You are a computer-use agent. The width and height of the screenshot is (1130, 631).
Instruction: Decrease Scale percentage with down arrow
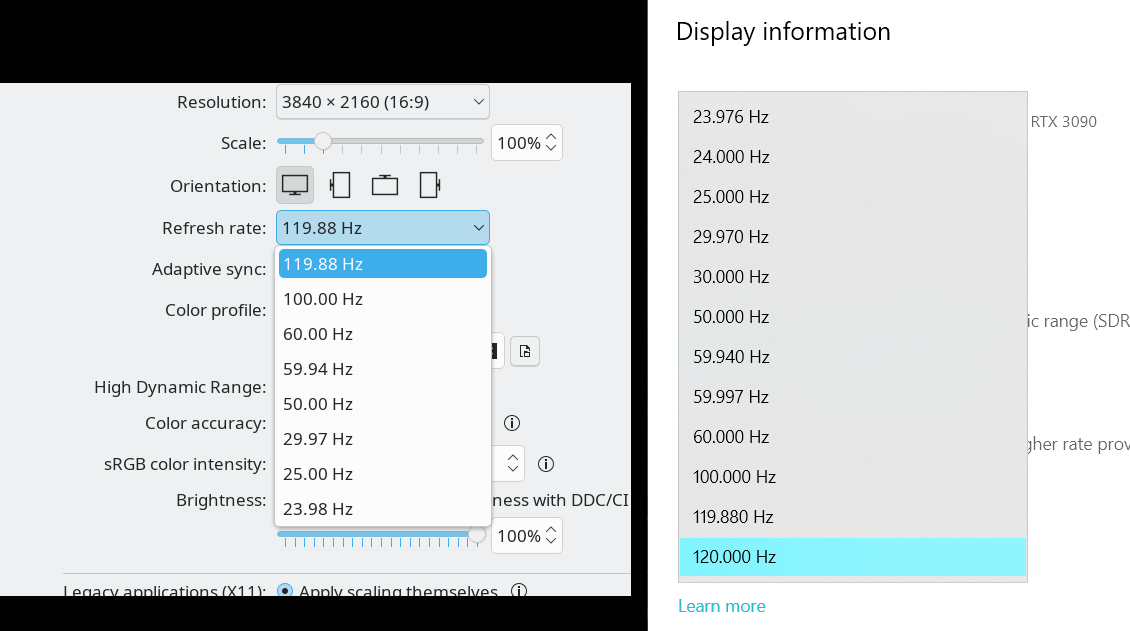click(x=551, y=149)
